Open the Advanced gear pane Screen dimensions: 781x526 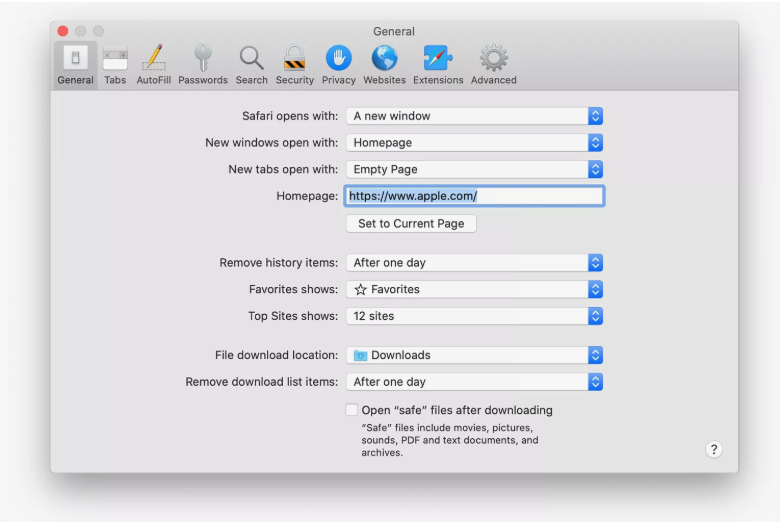[x=494, y=65]
